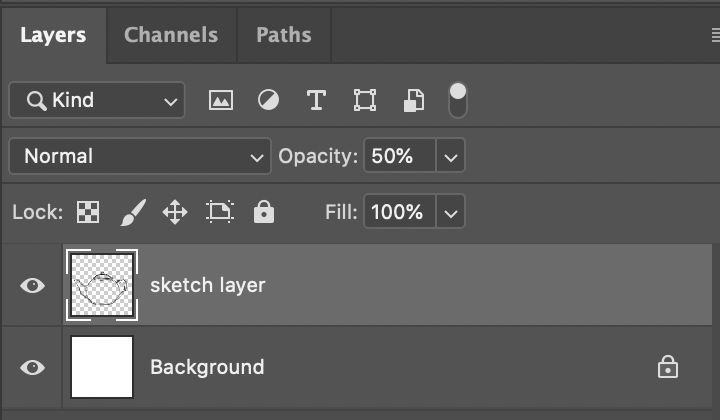Prevent artboard auto-nesting lock icon
The height and width of the screenshot is (420, 720).
(x=220, y=212)
